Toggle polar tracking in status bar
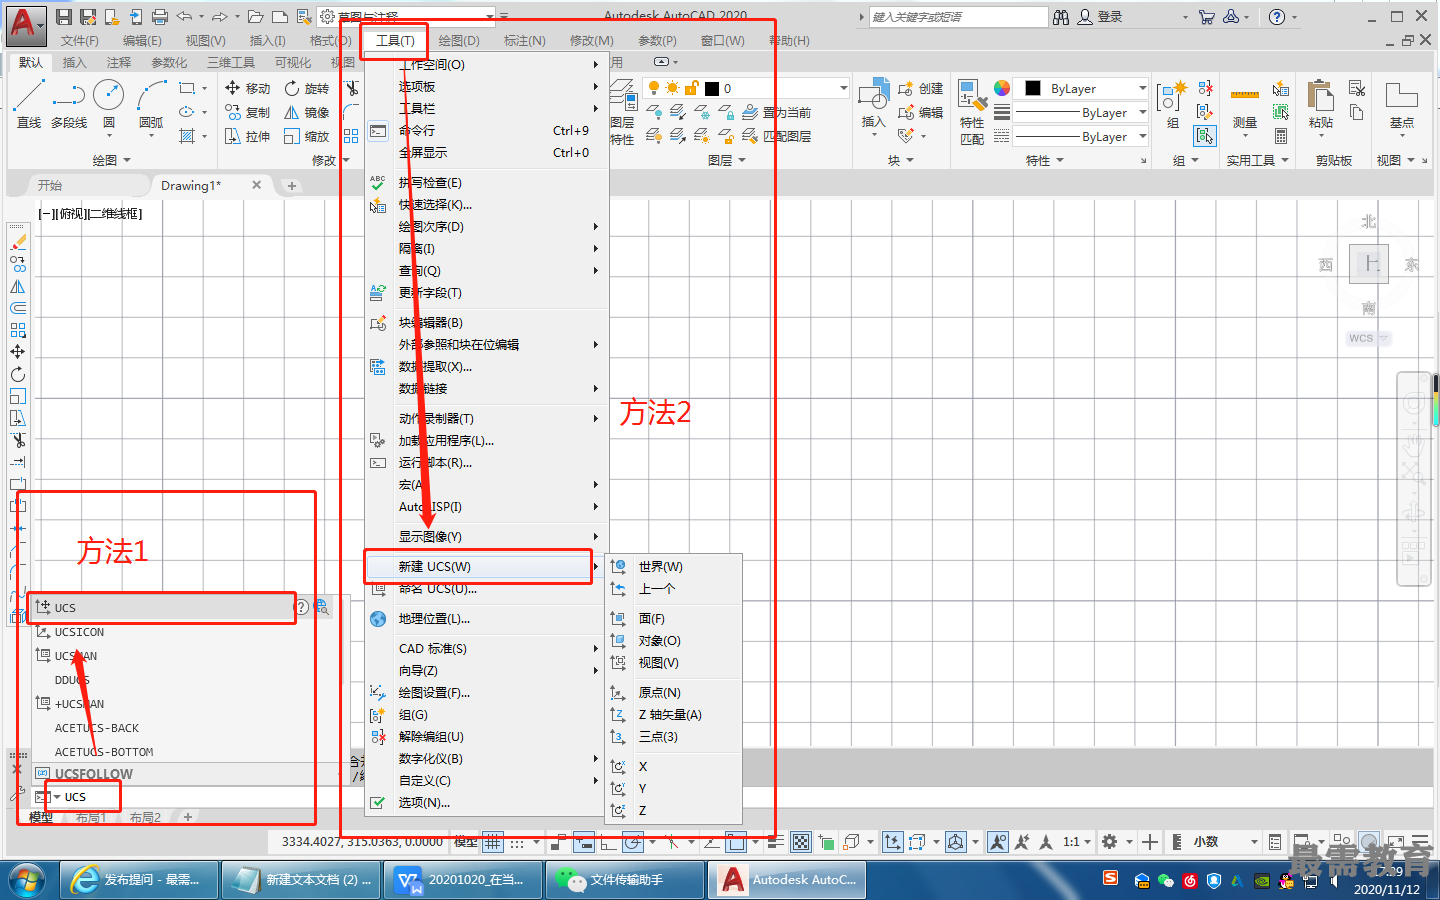Screen dimensions: 1440x900 [633, 842]
